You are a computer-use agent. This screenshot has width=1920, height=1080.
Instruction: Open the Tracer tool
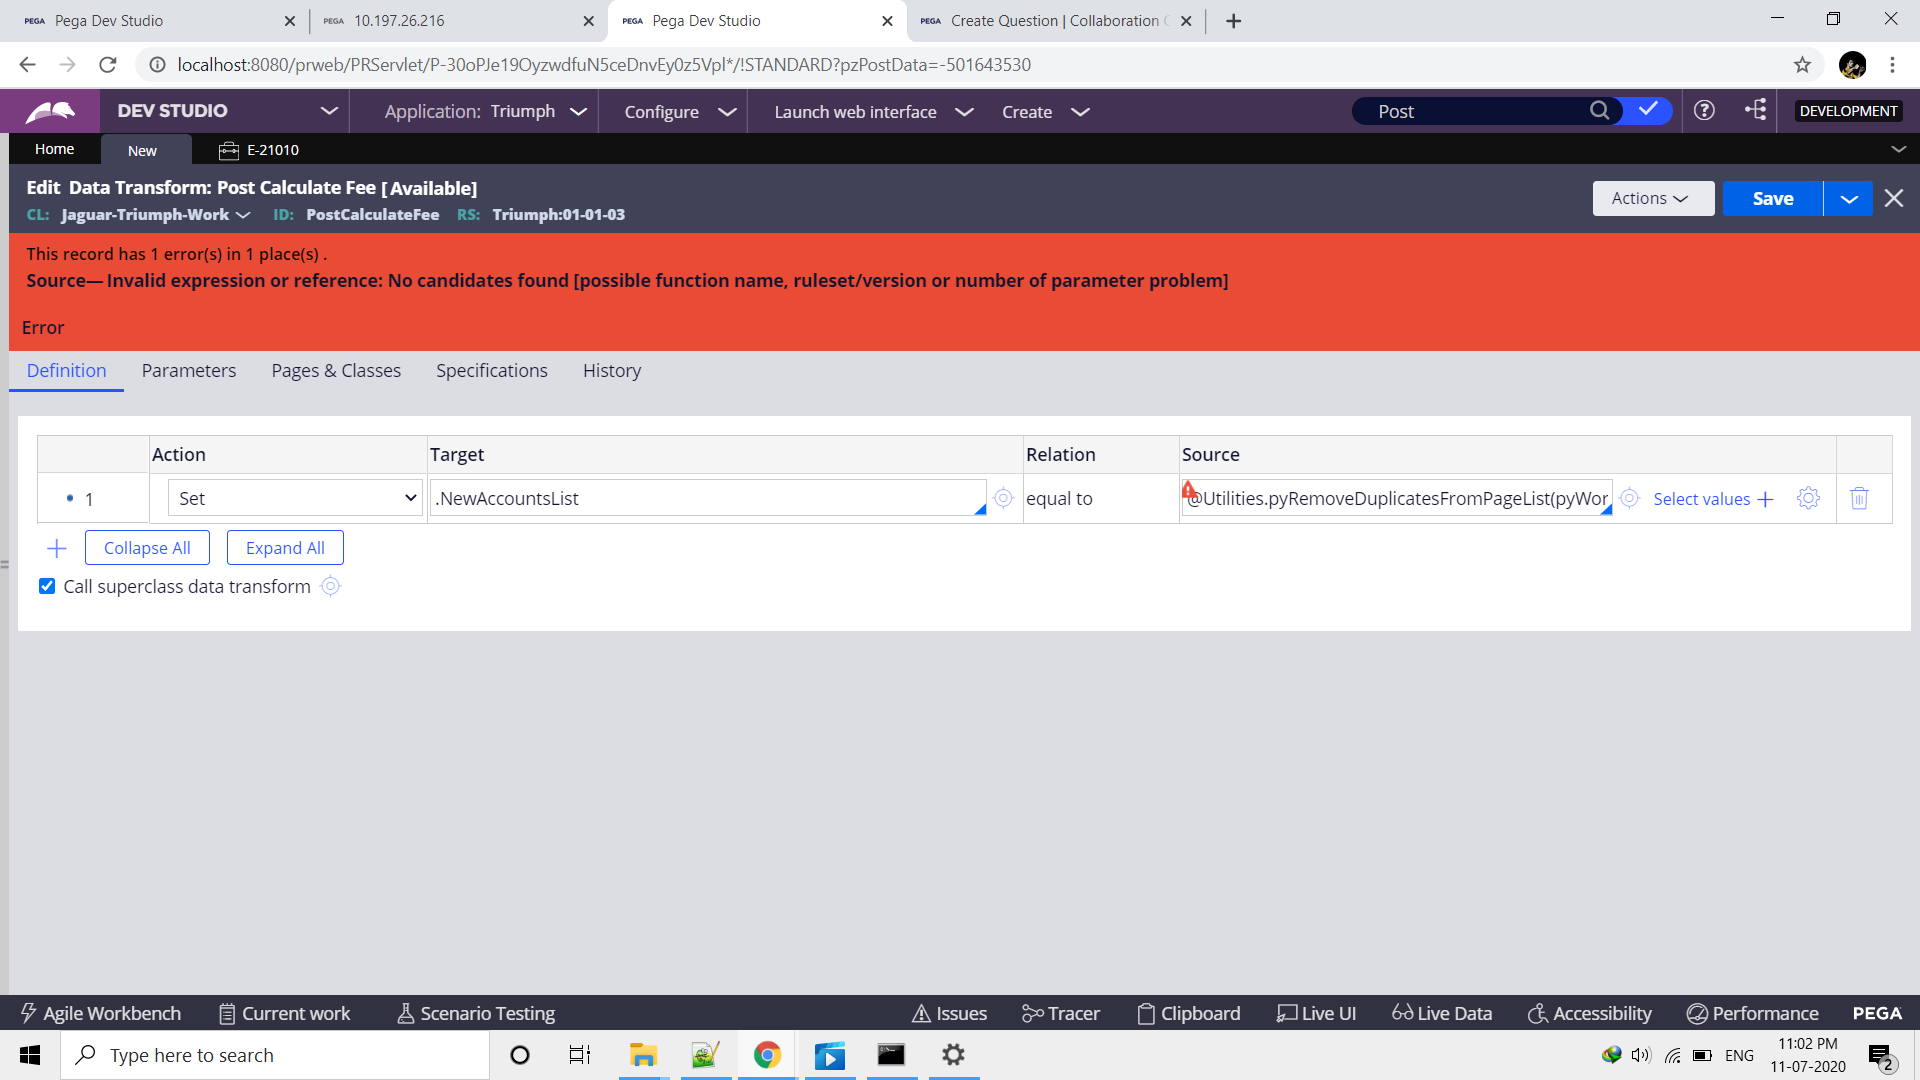pyautogui.click(x=1060, y=1013)
